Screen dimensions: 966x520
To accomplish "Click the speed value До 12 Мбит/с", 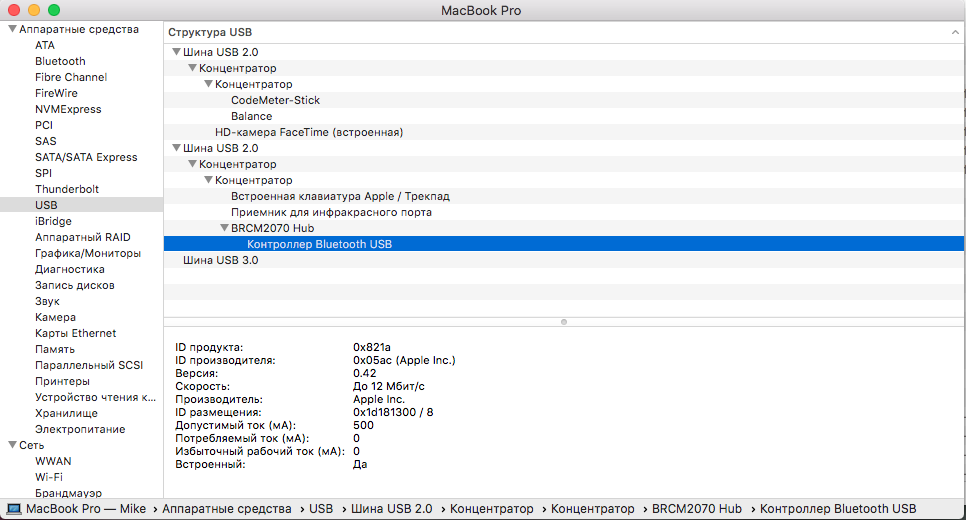I will coord(389,386).
